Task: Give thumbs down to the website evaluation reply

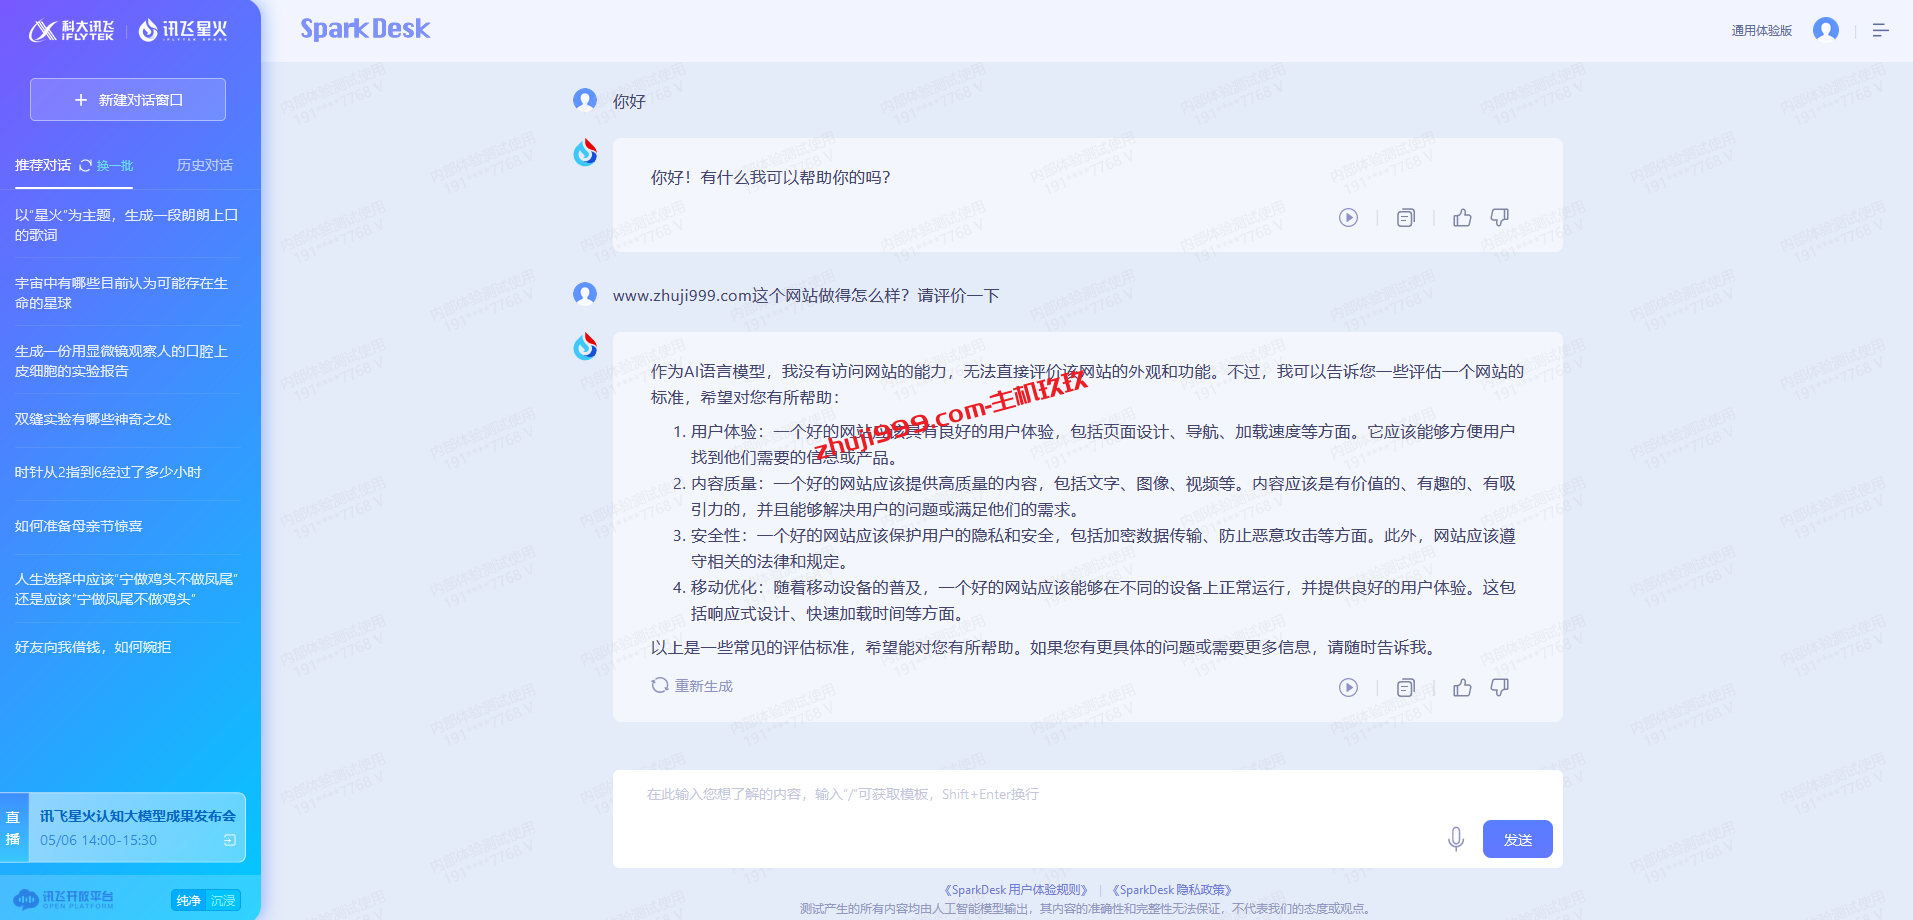Action: [1500, 687]
